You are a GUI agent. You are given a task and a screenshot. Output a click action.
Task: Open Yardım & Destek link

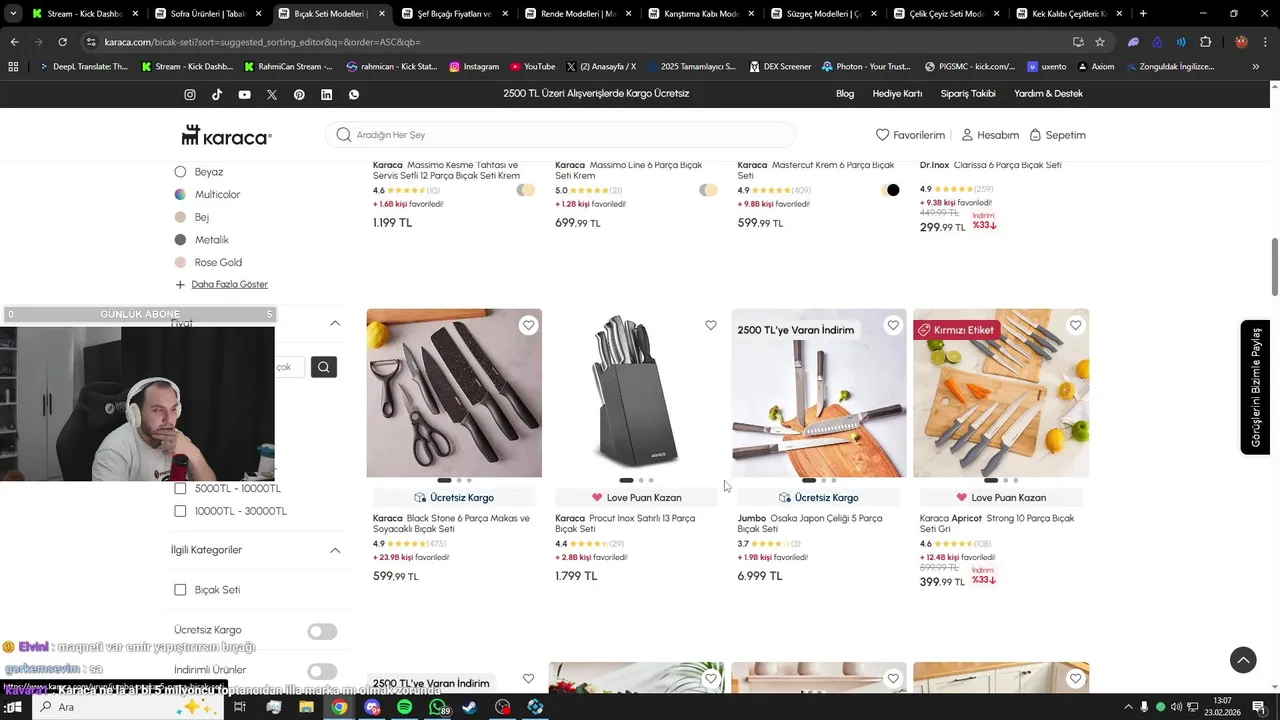coord(1048,93)
